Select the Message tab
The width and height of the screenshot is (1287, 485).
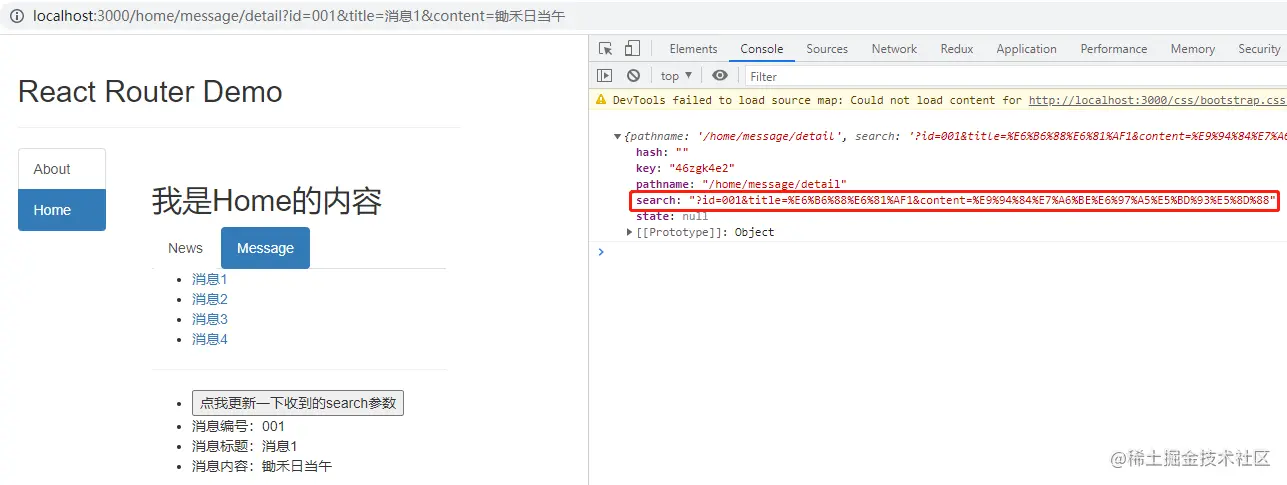coord(265,248)
